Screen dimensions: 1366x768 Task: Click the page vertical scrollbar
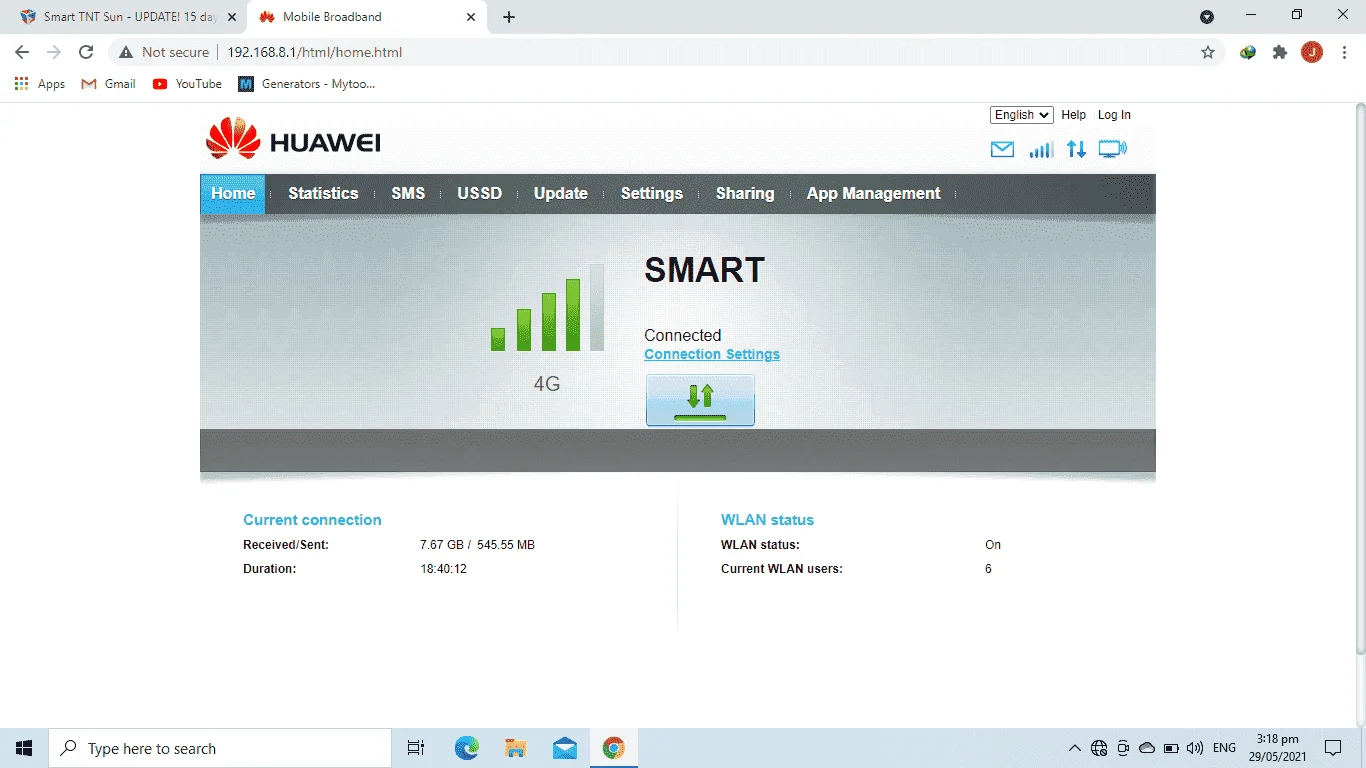coord(1359,380)
